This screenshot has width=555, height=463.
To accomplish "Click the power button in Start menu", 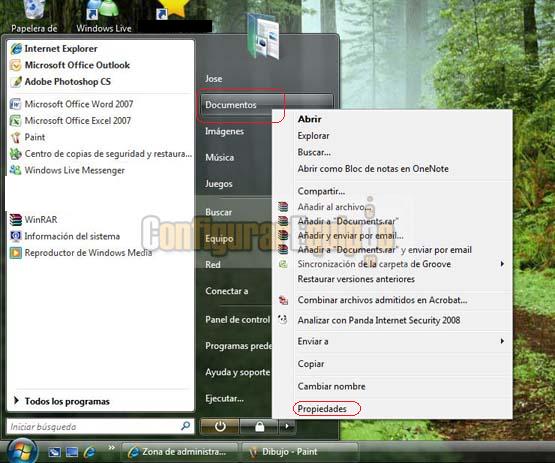I will pyautogui.click(x=220, y=426).
